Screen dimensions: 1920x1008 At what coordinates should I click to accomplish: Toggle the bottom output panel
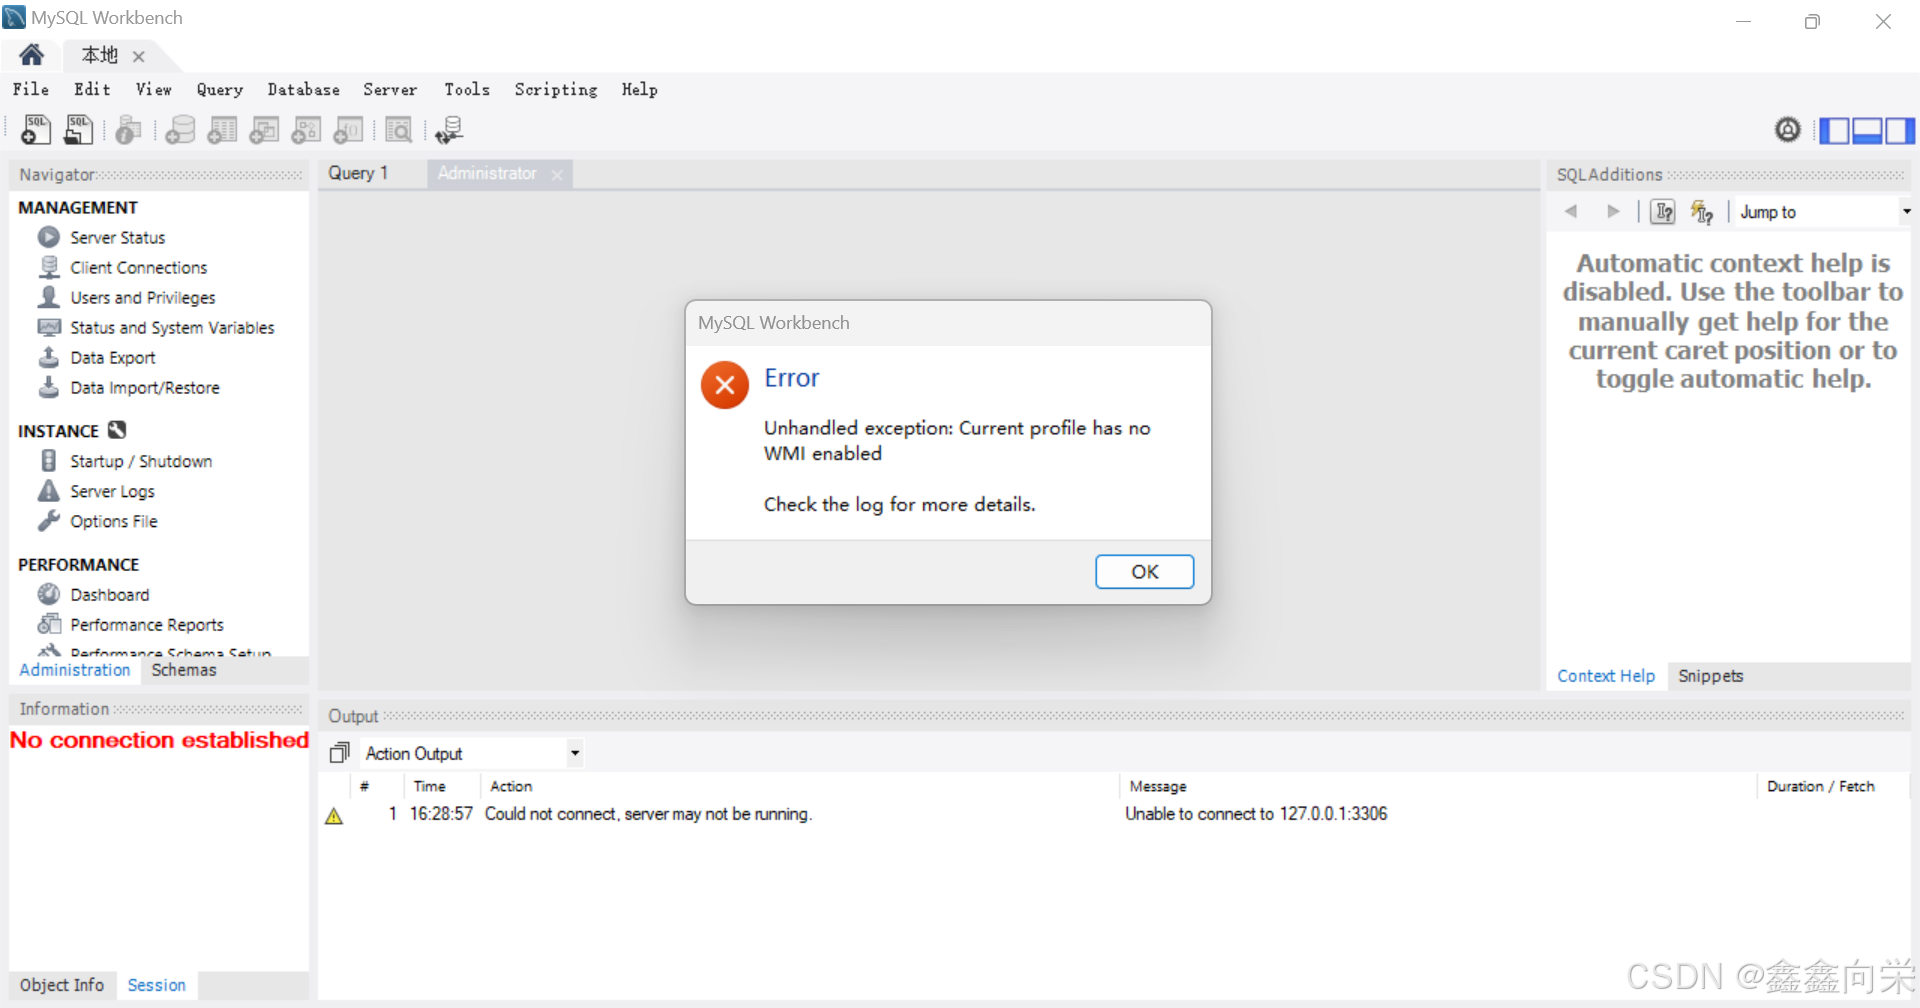1867,131
